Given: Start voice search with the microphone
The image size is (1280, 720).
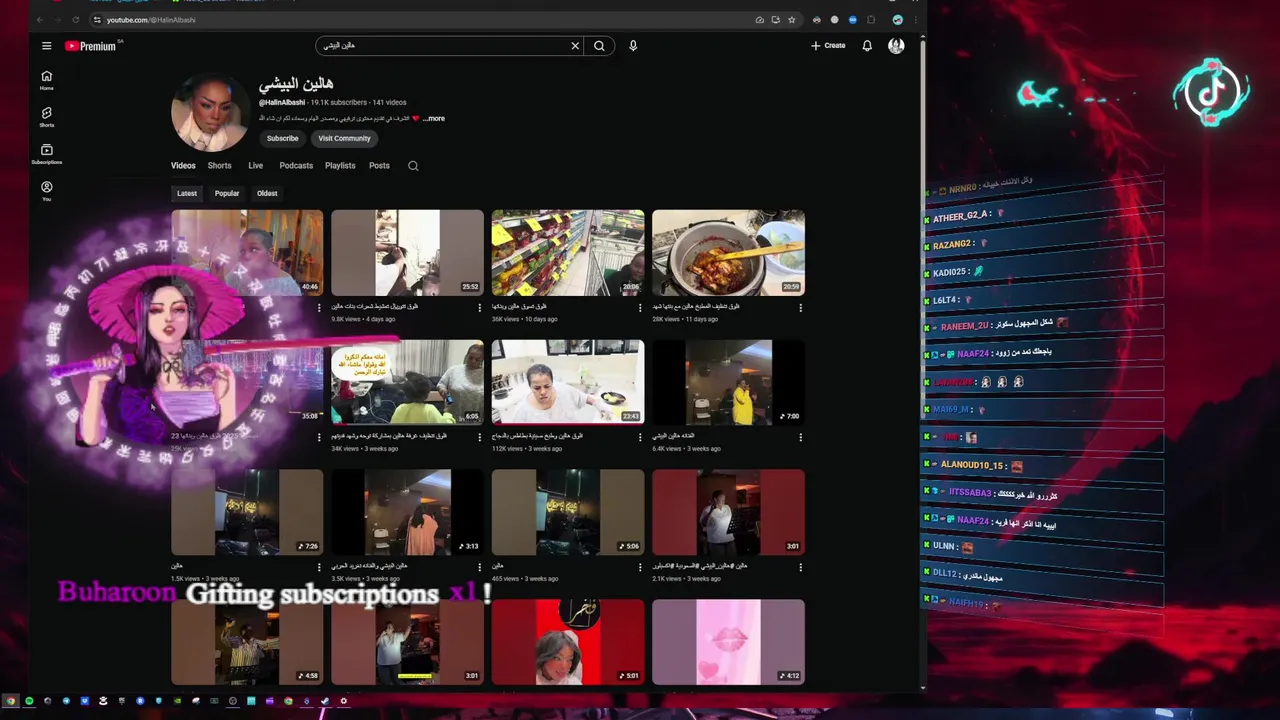Looking at the screenshot, I should click(633, 46).
